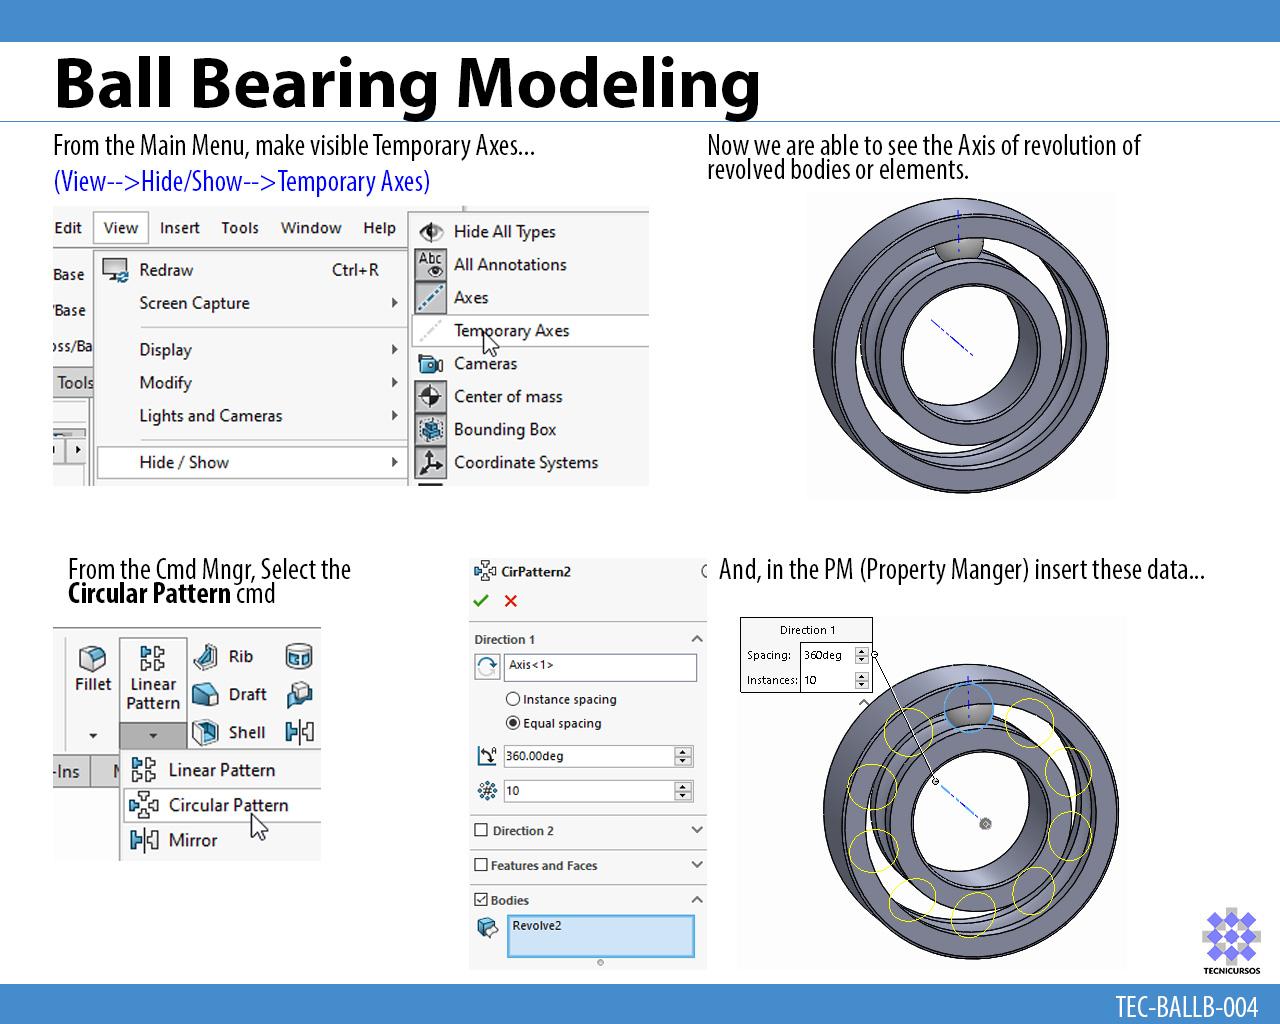Expand the Modify submenu arrow
The image size is (1280, 1024).
[x=394, y=383]
